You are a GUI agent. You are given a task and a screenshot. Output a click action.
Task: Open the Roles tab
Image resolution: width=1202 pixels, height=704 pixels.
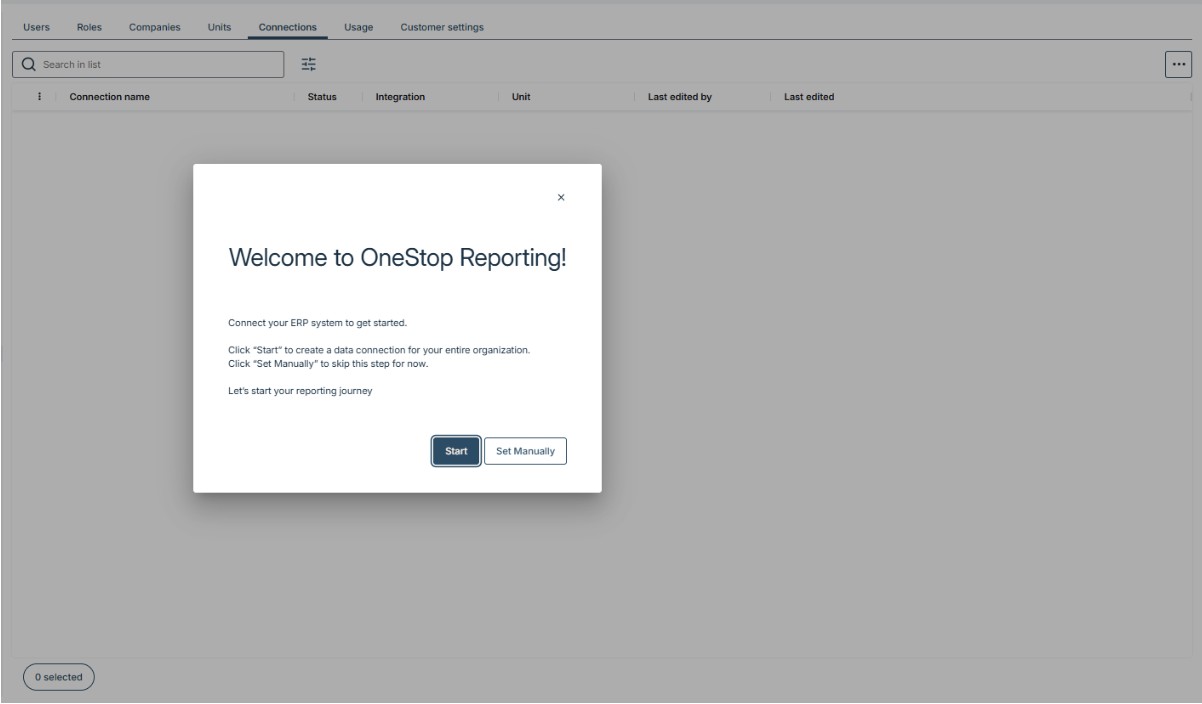89,27
